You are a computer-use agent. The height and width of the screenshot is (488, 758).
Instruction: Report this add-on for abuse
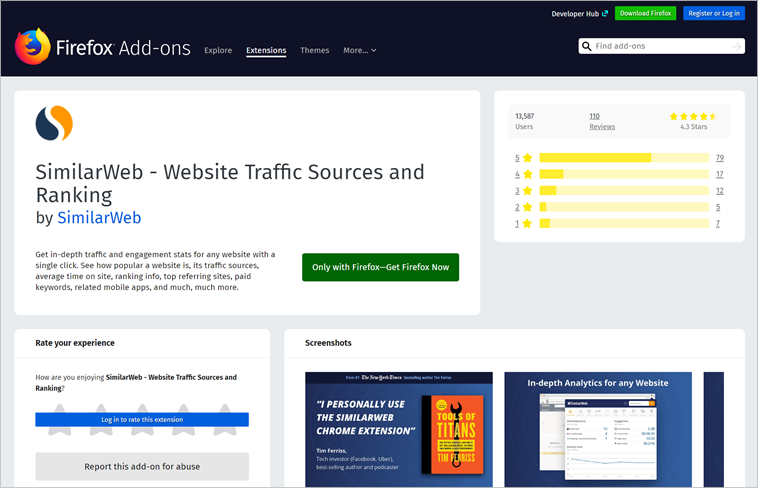coord(142,466)
